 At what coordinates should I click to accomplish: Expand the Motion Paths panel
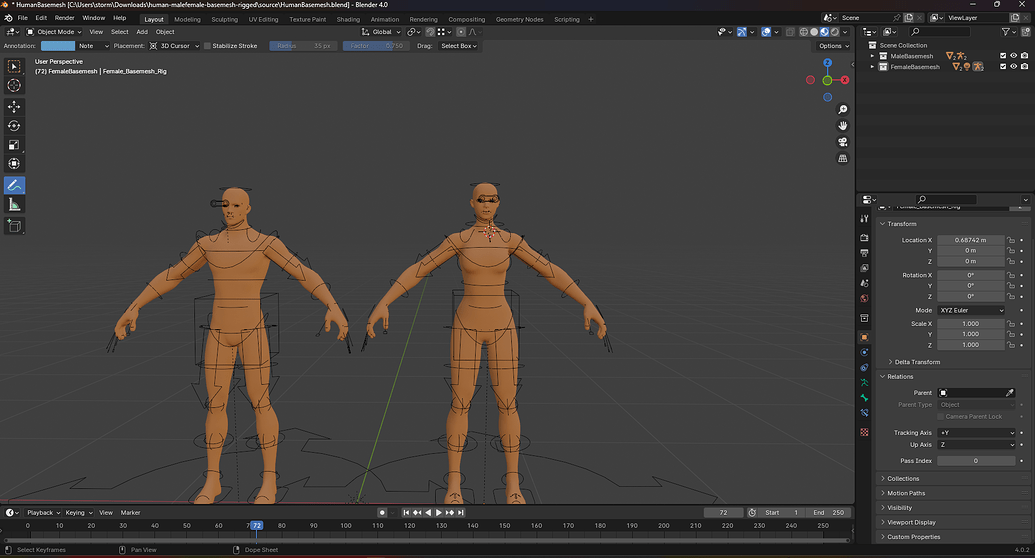tap(905, 493)
